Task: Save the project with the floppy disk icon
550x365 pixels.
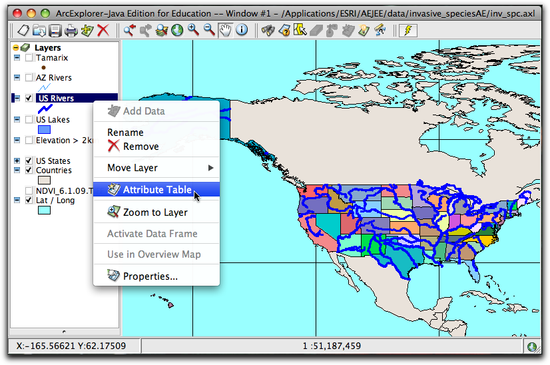Action: (x=55, y=30)
